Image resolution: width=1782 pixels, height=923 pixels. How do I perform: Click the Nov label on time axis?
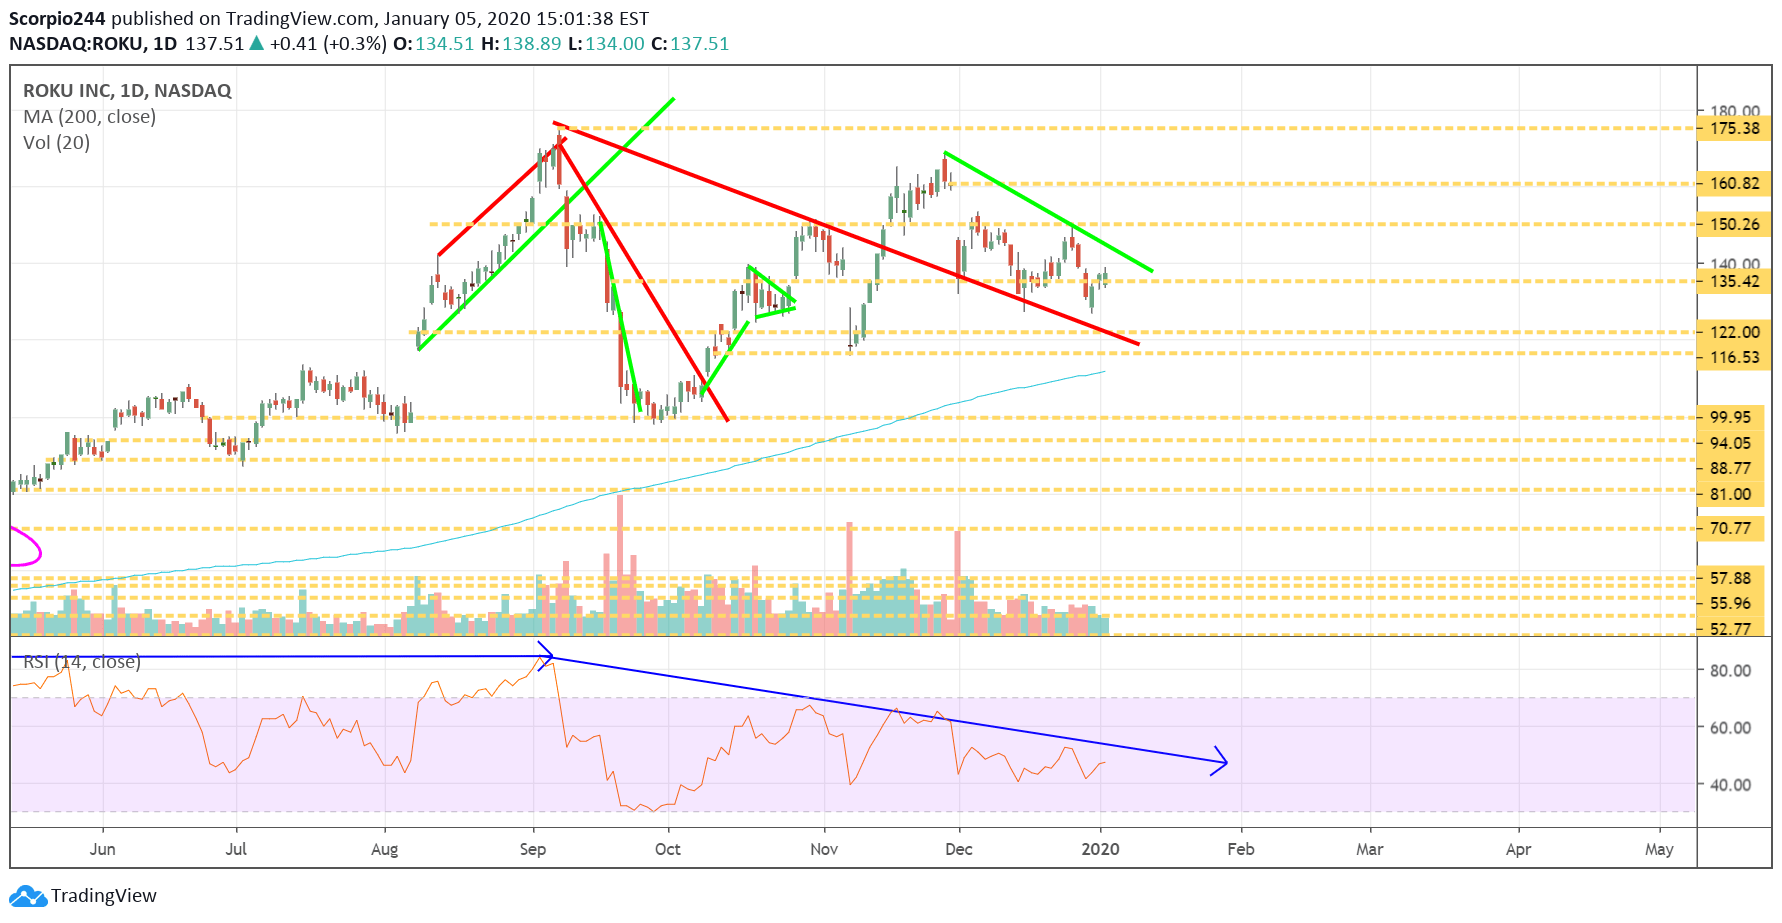[x=824, y=849]
